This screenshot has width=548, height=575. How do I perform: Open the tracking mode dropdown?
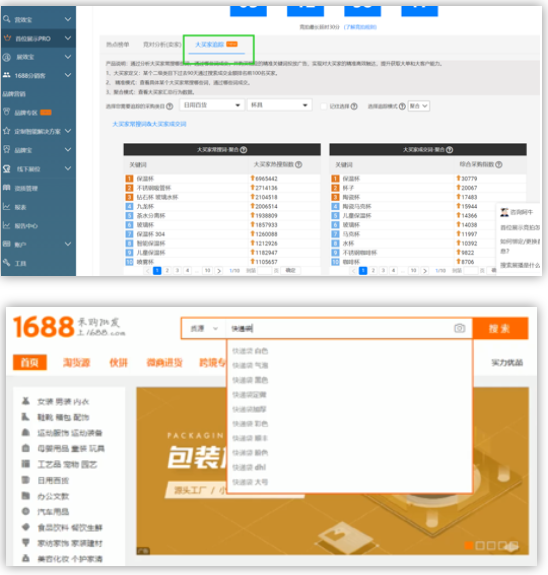coord(419,106)
